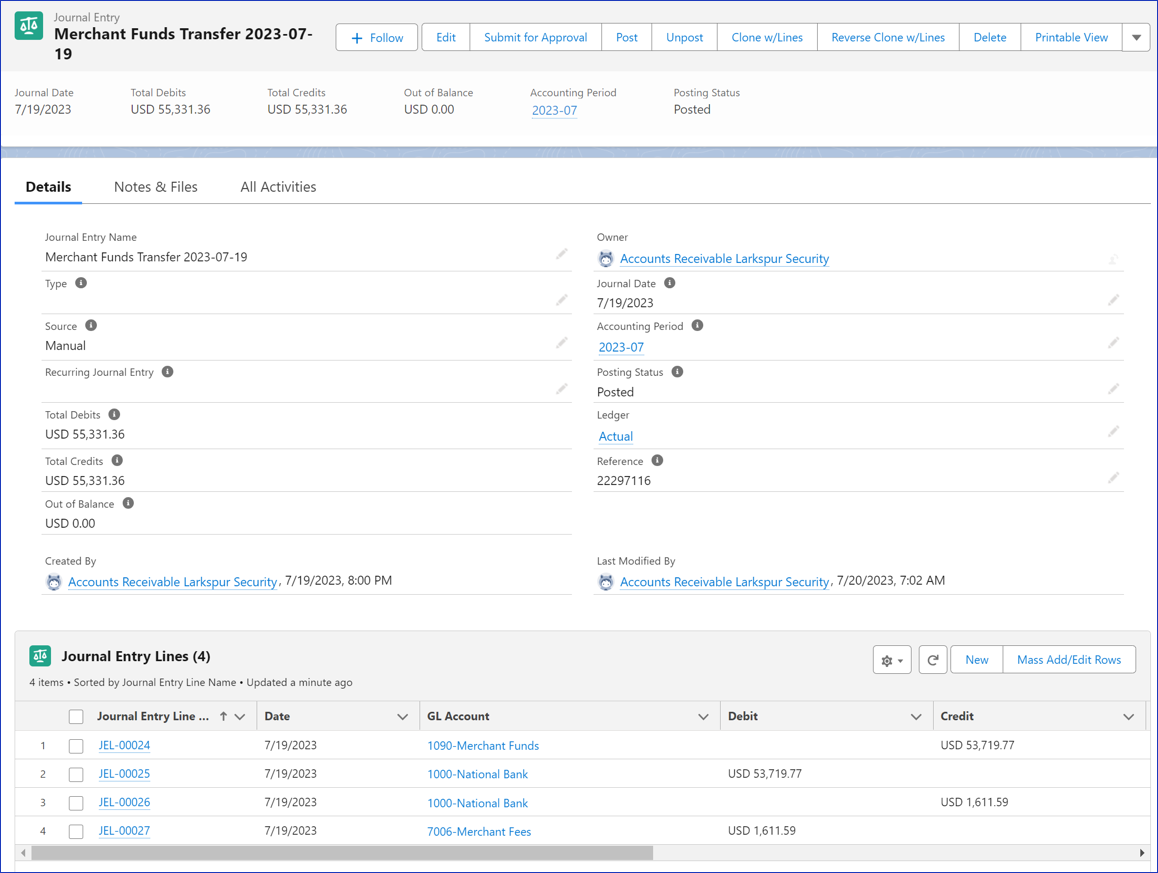This screenshot has width=1158, height=873.
Task: Click the Created By user avatar icon
Action: coord(54,582)
